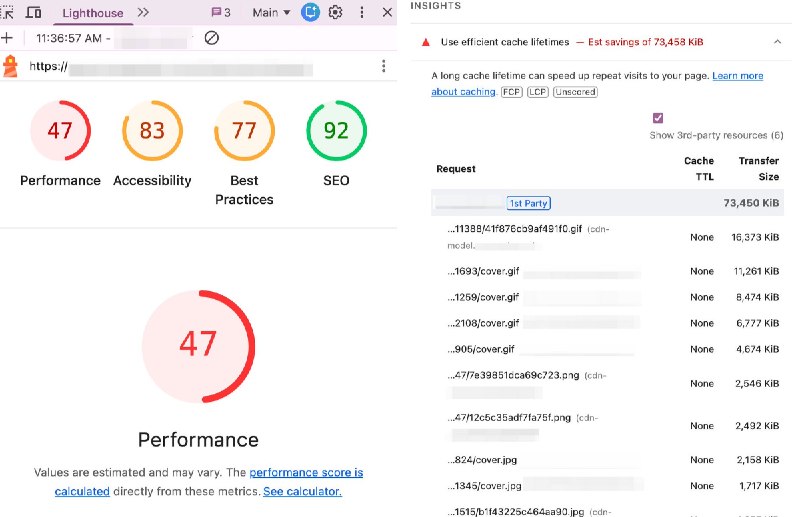Open the 3 issues message counter

(x=221, y=13)
